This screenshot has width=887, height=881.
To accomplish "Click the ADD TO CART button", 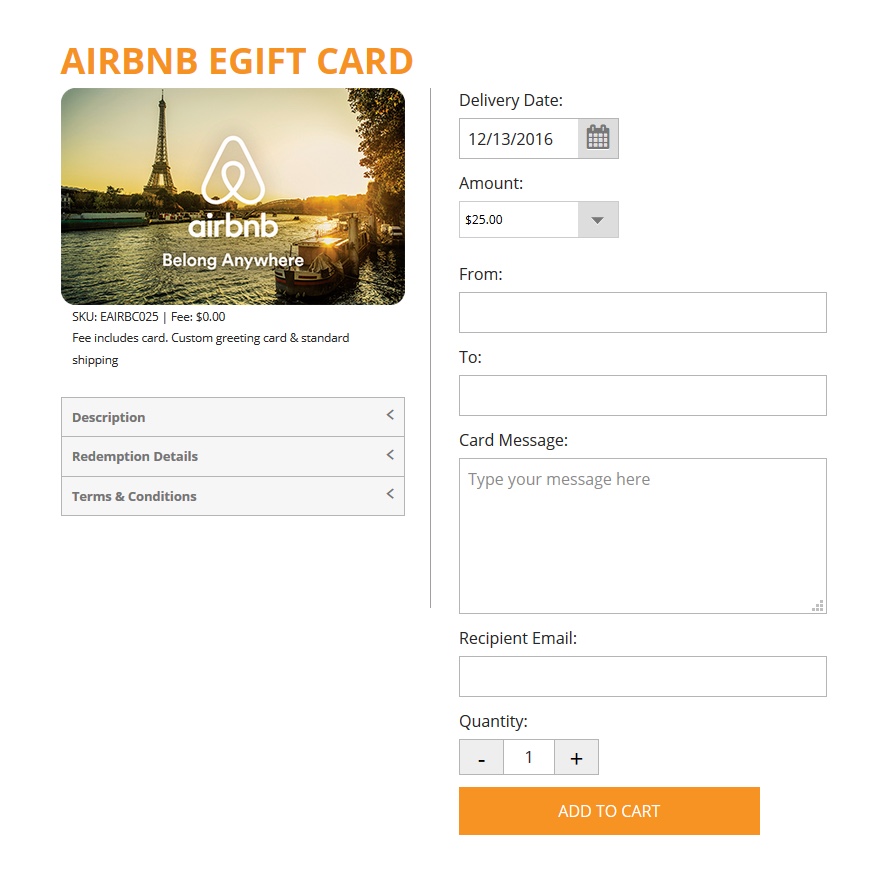I will pyautogui.click(x=609, y=811).
